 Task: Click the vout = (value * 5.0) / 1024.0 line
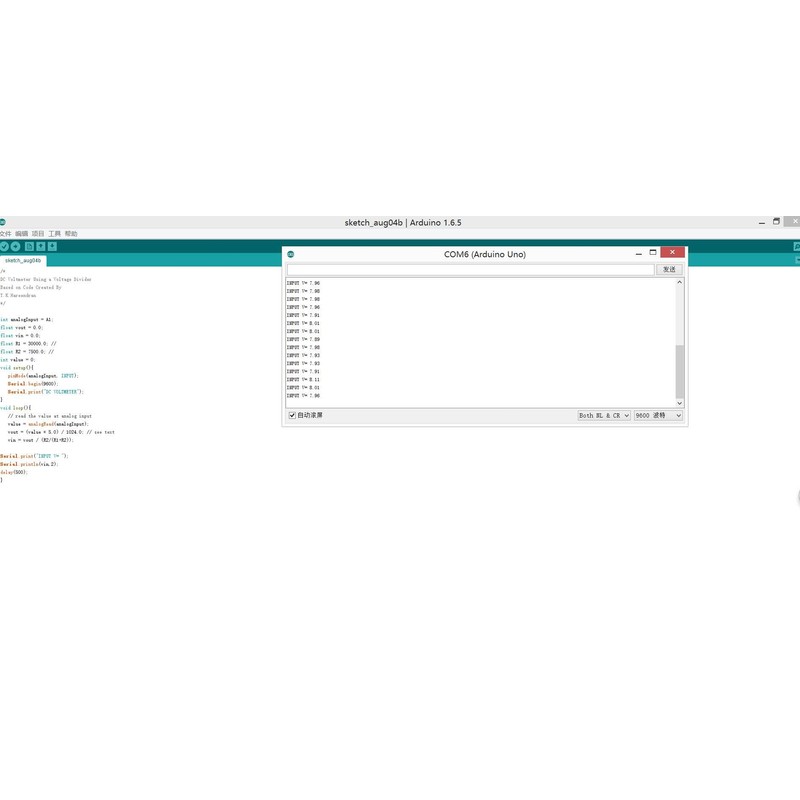[61, 432]
